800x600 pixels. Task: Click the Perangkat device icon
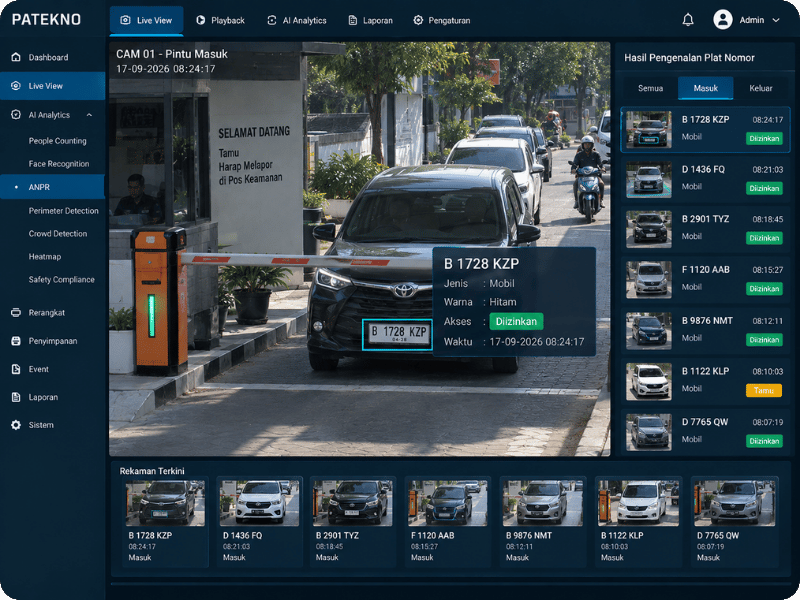coord(16,313)
